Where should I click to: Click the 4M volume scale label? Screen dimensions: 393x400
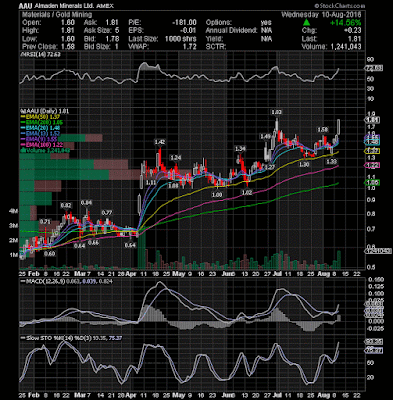pyautogui.click(x=14, y=211)
